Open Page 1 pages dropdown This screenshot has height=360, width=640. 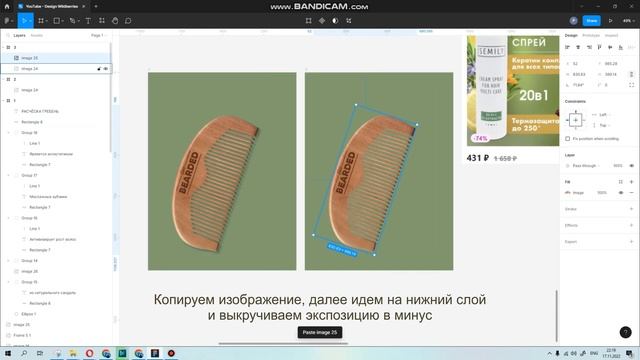pos(99,36)
